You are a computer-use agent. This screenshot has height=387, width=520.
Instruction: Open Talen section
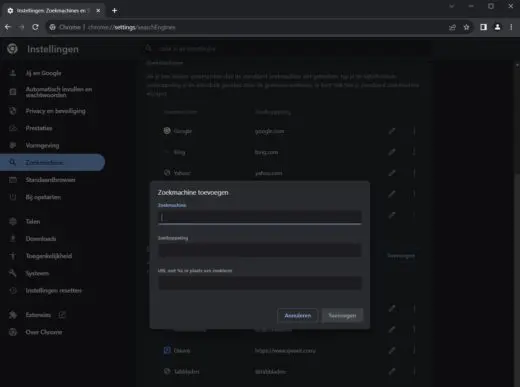33,221
